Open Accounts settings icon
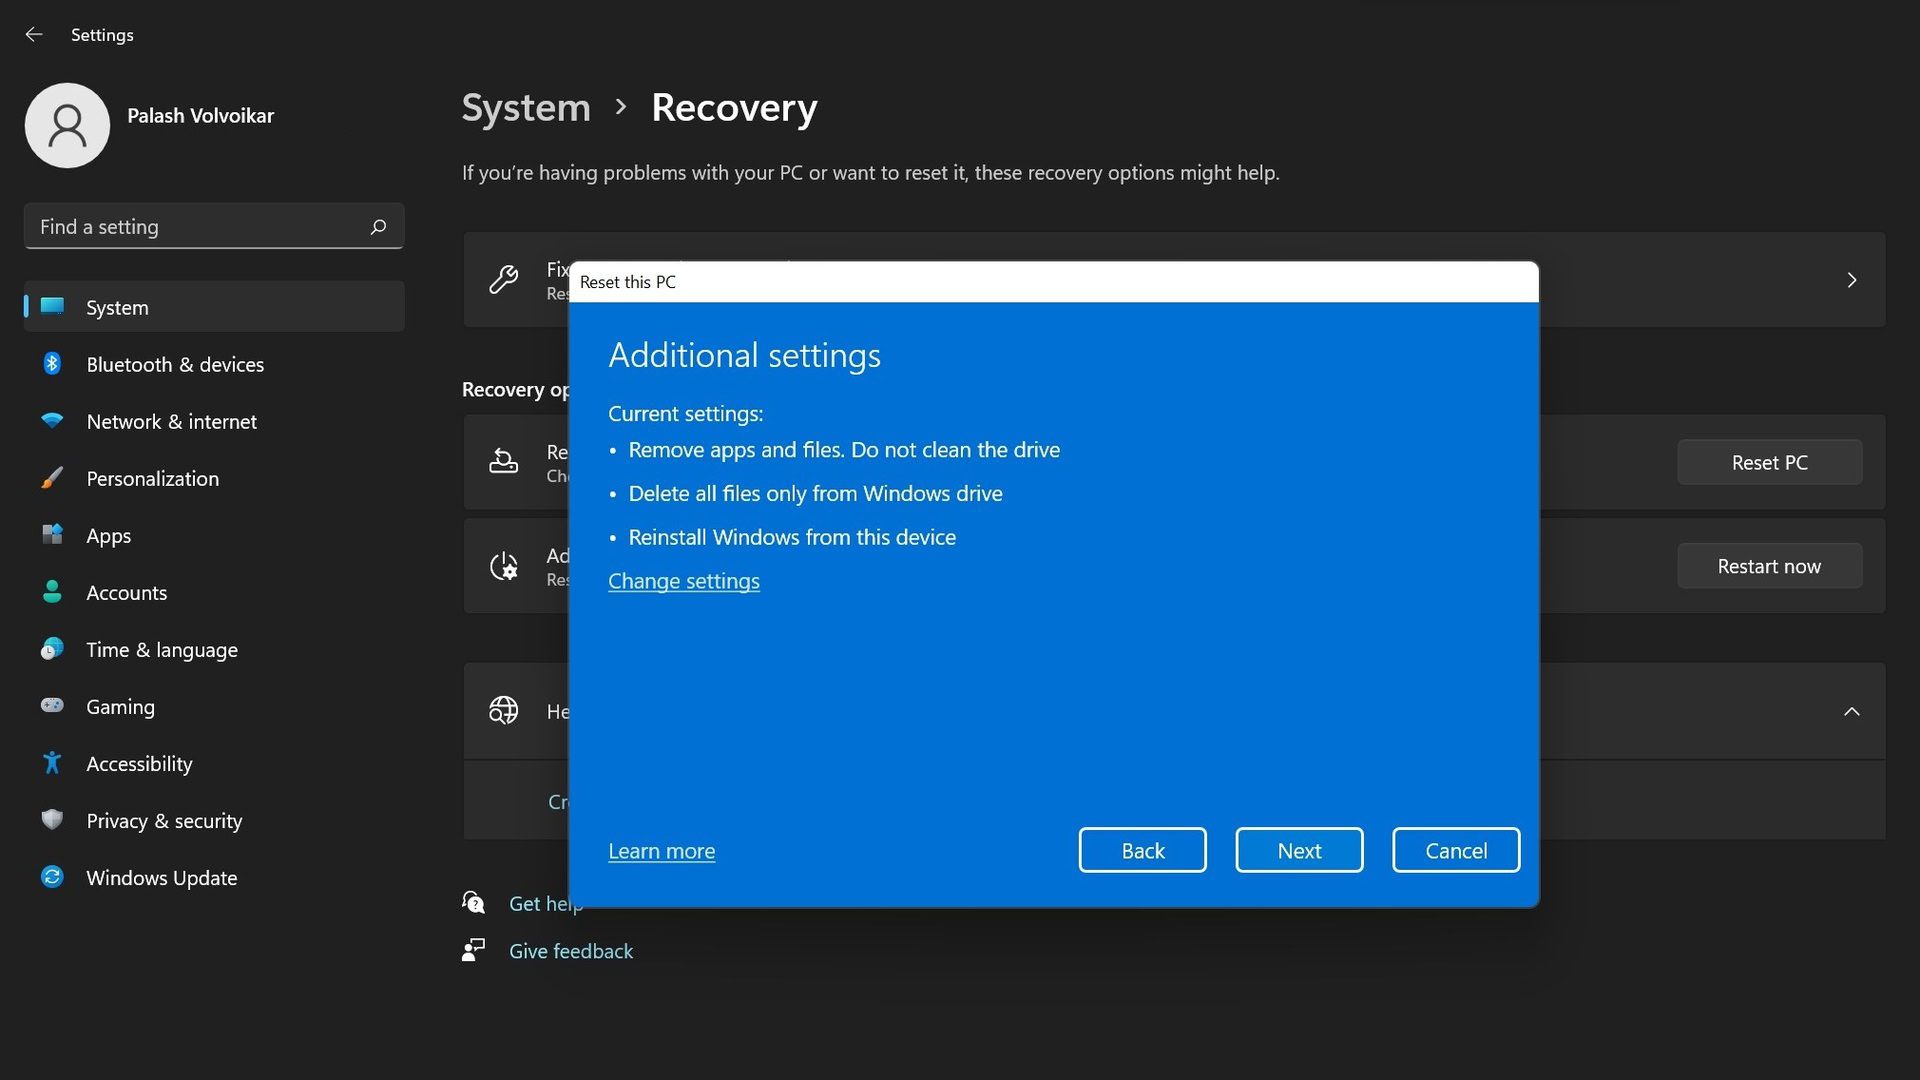Screen dimensions: 1920x1080 click(51, 592)
